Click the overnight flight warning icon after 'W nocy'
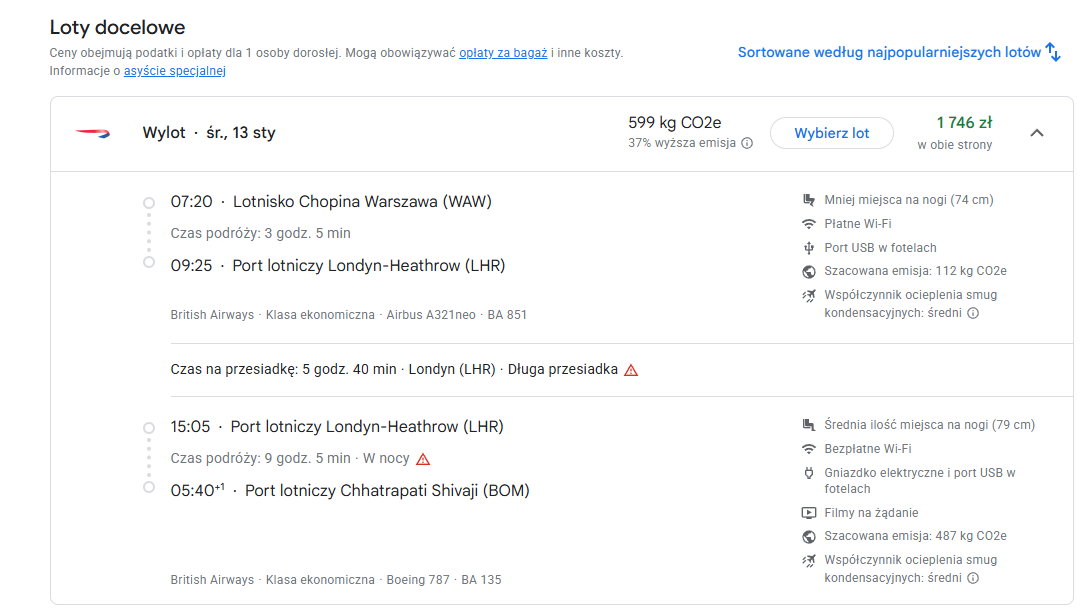This screenshot has width=1086, height=610. [x=423, y=459]
